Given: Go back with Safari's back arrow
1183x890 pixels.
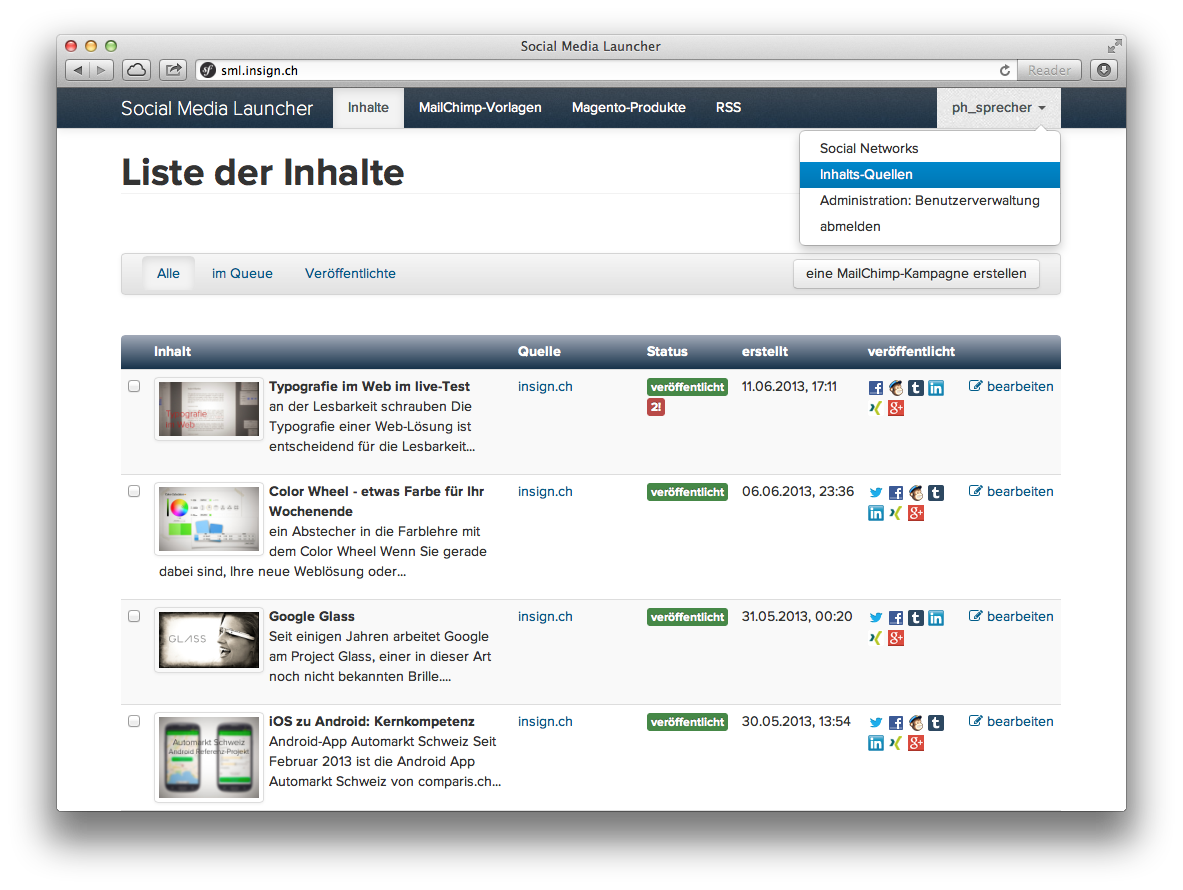Looking at the screenshot, I should click(x=78, y=70).
